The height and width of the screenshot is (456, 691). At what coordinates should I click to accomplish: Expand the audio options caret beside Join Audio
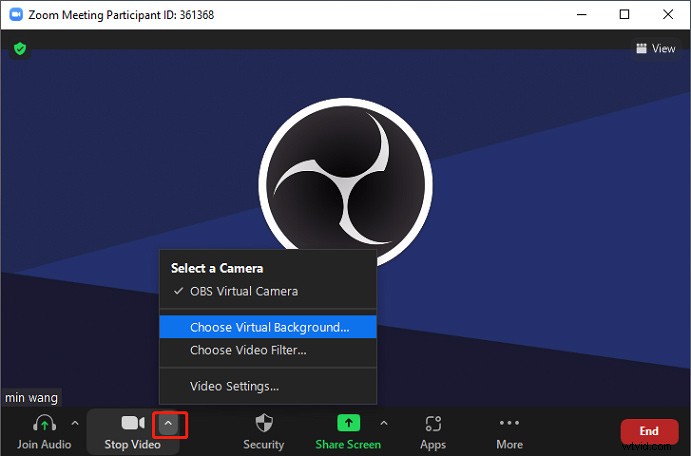[75, 423]
